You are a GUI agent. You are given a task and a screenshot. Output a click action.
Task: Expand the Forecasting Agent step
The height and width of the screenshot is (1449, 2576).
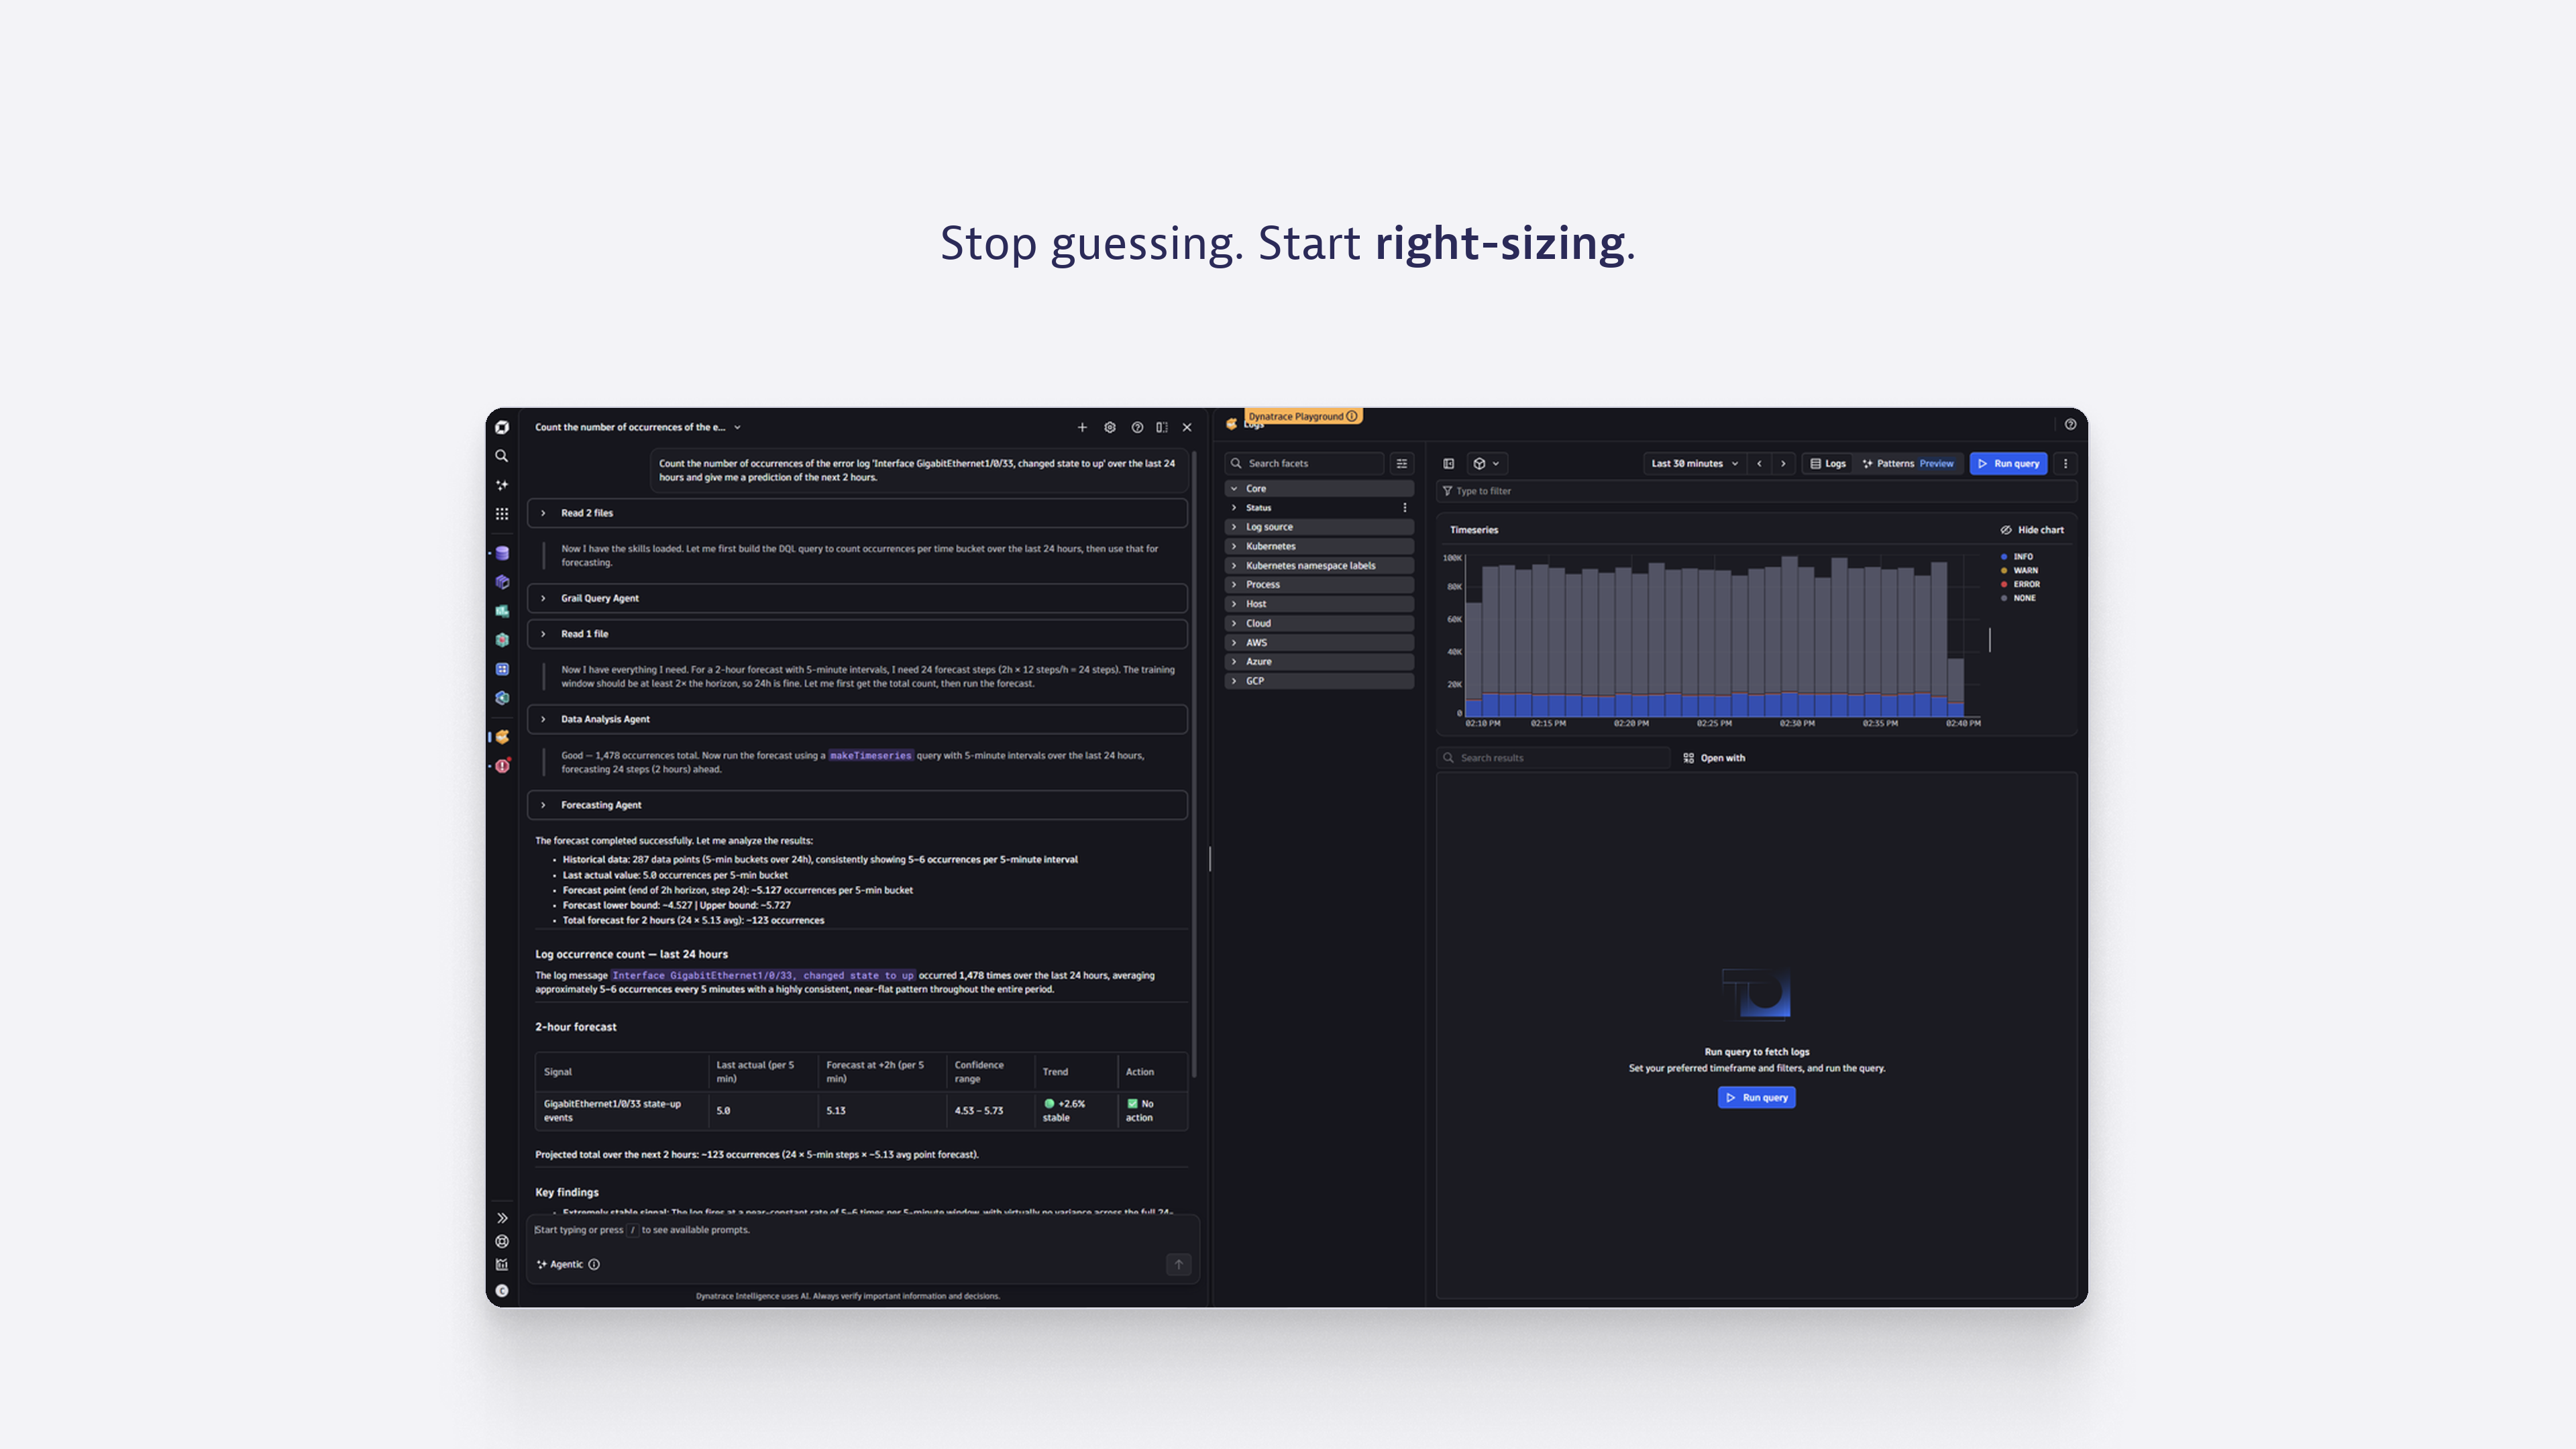(x=857, y=805)
